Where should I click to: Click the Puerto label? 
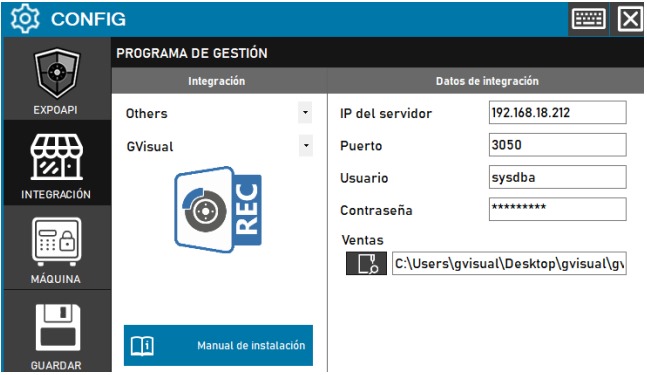click(x=361, y=146)
